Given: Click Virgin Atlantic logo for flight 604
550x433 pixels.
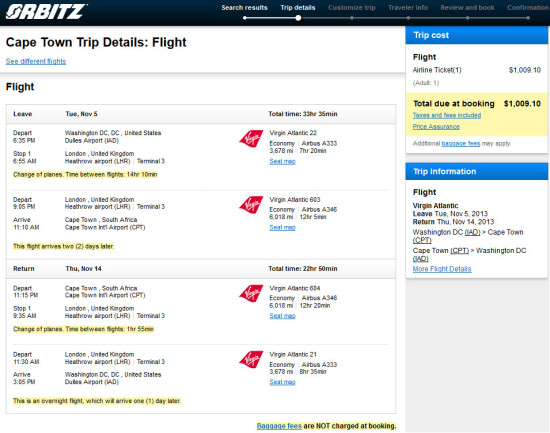Looking at the screenshot, I should (x=251, y=293).
